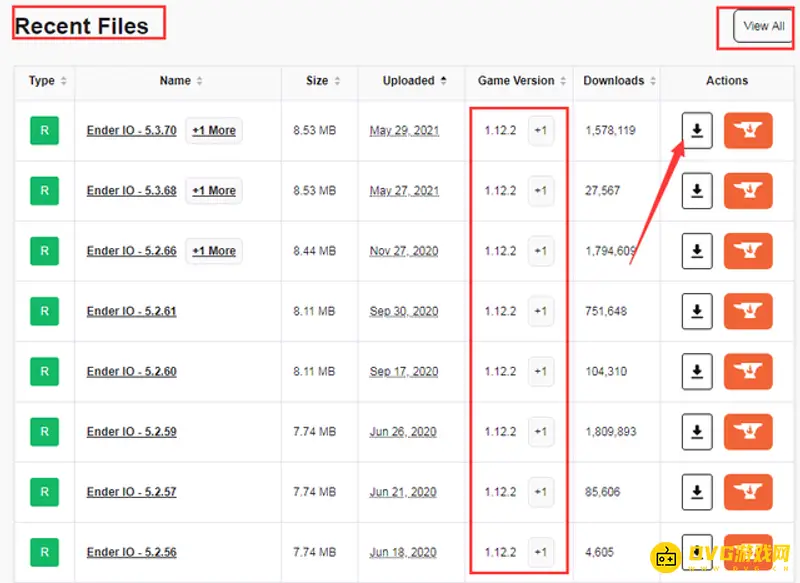The width and height of the screenshot is (800, 583).
Task: Show extra game versions +1 for 5.3.68
Action: pyautogui.click(x=540, y=191)
